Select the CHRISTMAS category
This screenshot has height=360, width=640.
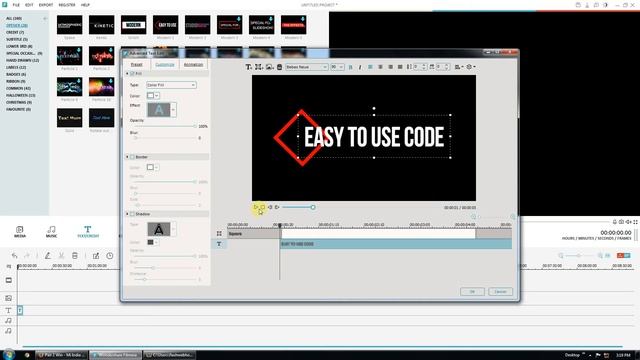(x=19, y=102)
